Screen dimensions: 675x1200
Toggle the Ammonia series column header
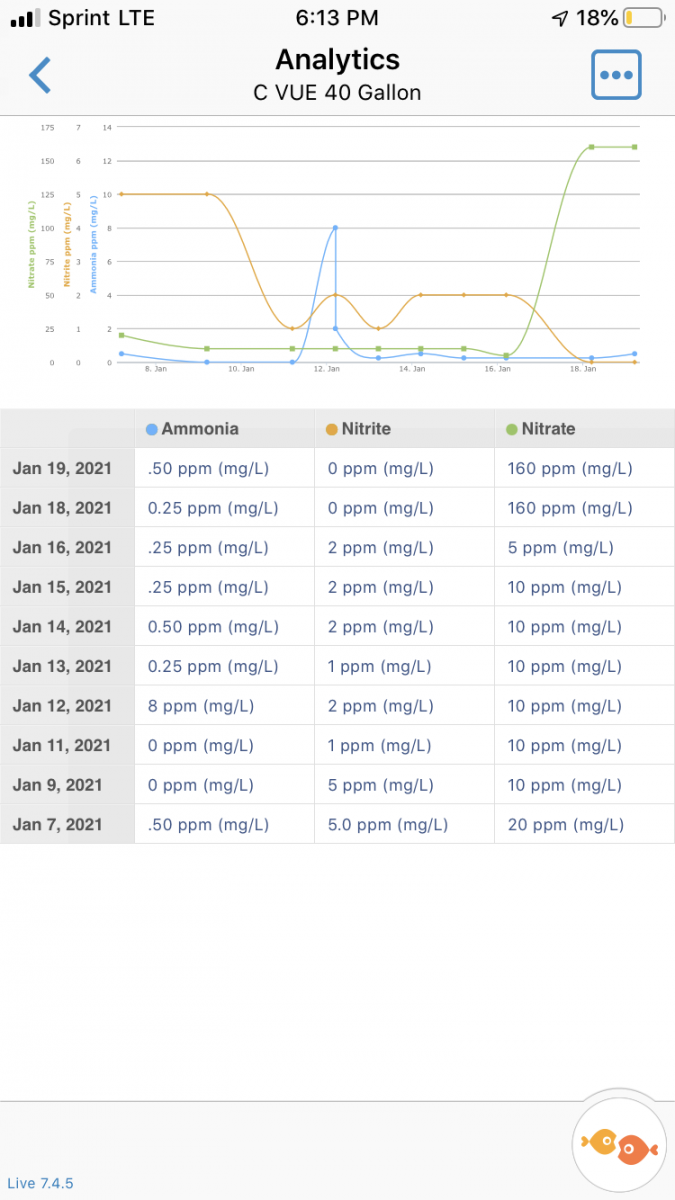(200, 429)
